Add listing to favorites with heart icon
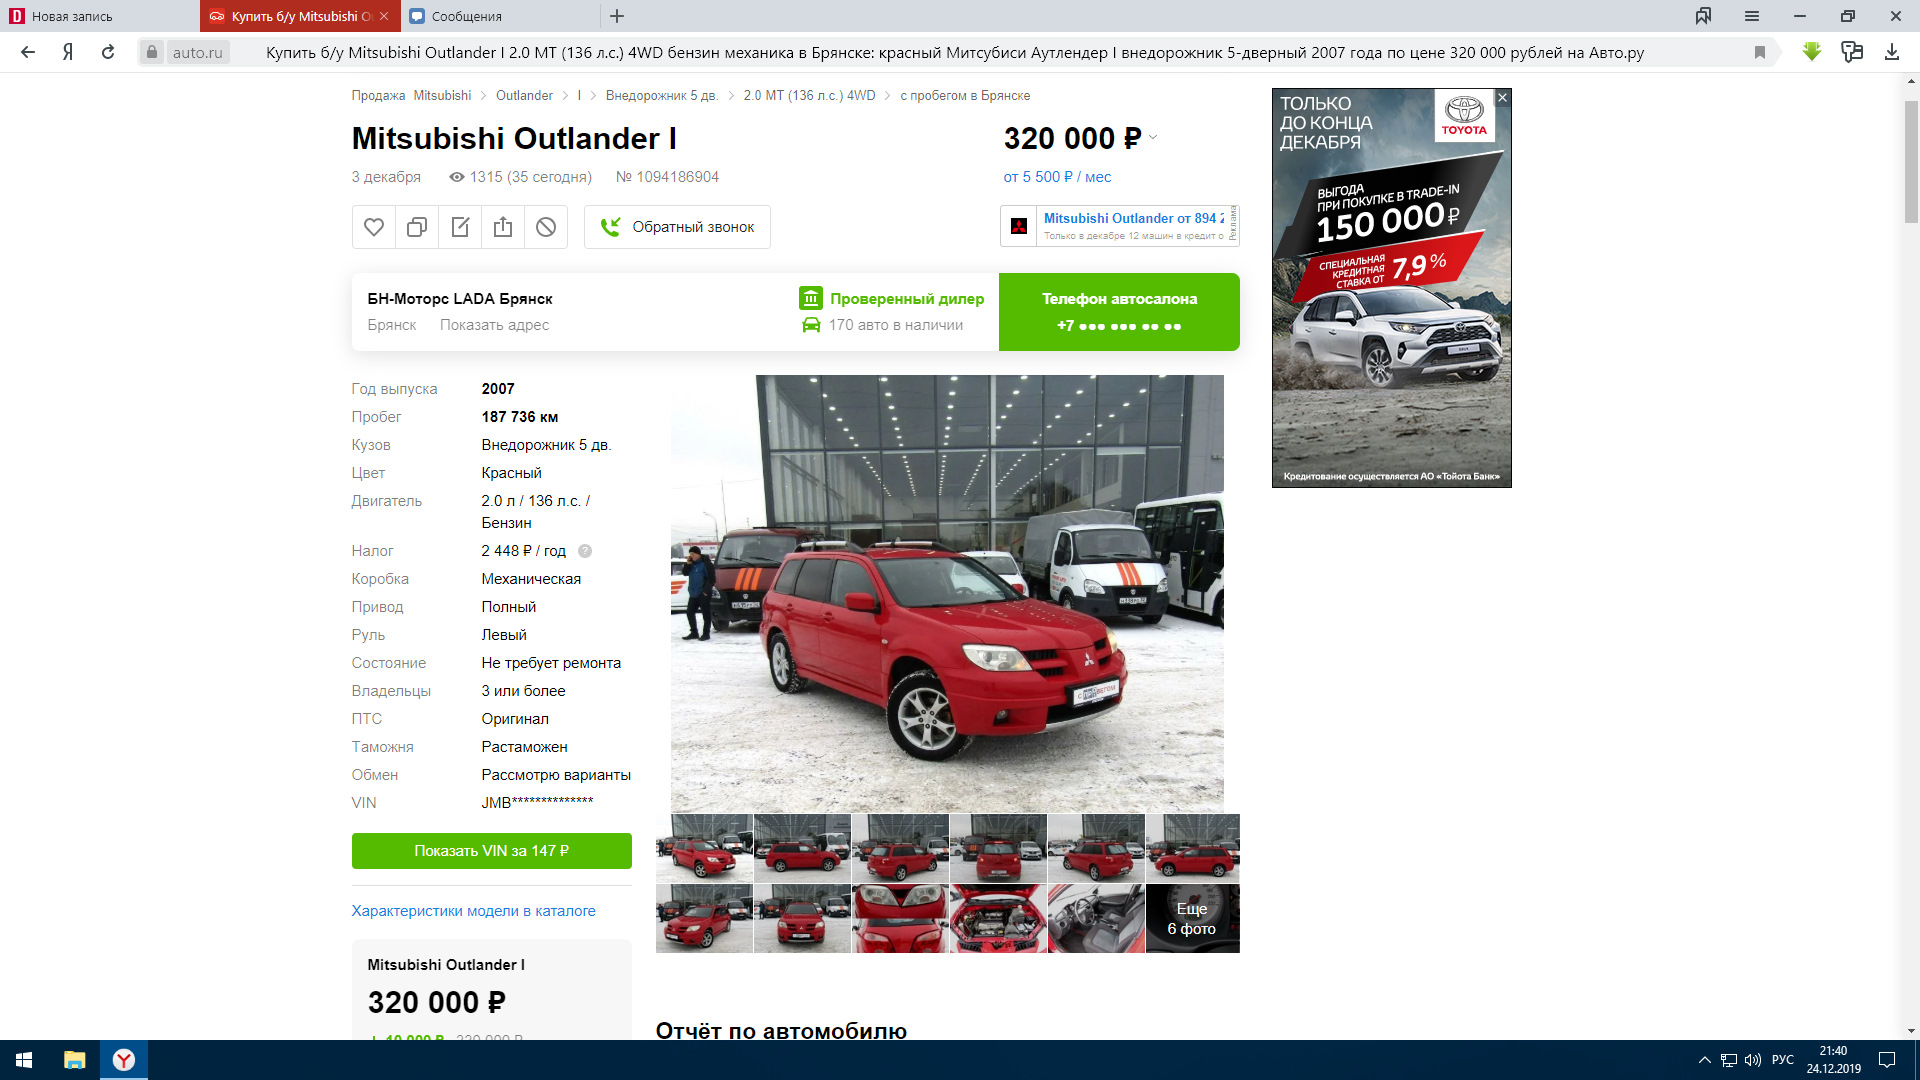 coord(373,227)
